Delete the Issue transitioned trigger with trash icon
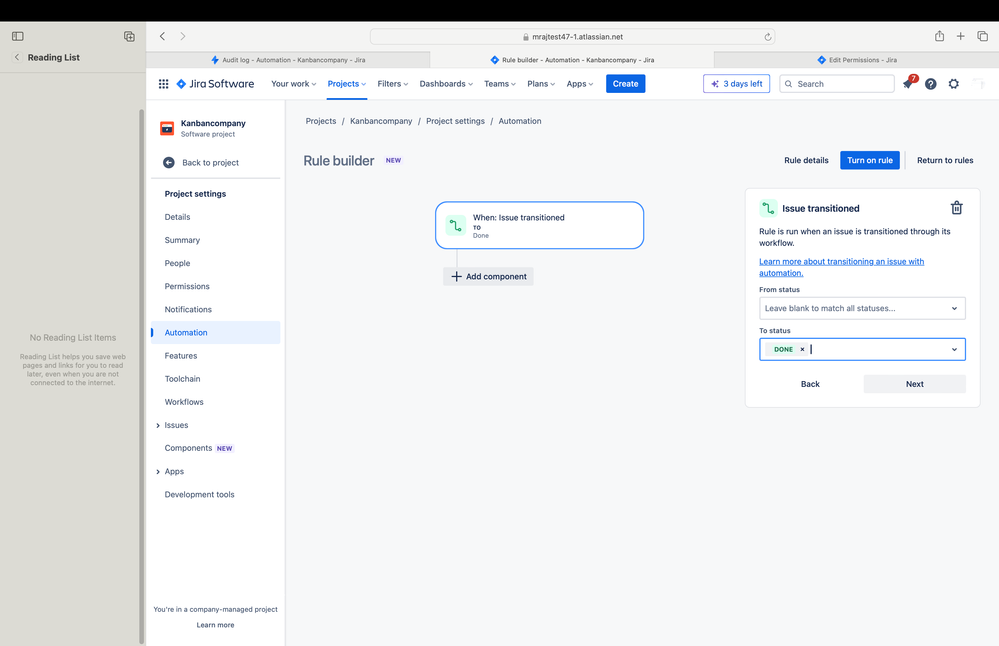The width and height of the screenshot is (999, 646). click(x=956, y=208)
